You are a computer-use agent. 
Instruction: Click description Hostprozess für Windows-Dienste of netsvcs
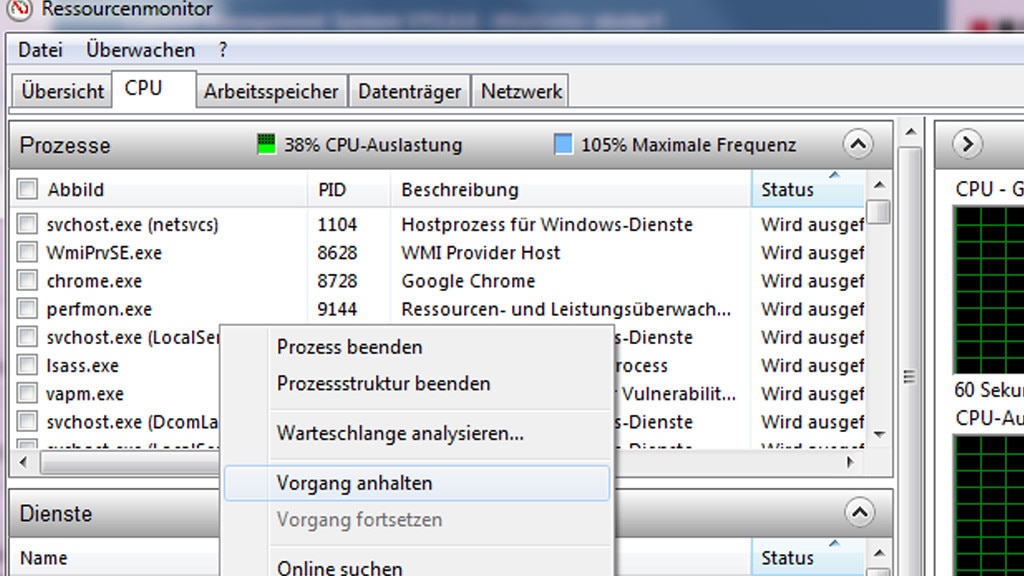(547, 225)
